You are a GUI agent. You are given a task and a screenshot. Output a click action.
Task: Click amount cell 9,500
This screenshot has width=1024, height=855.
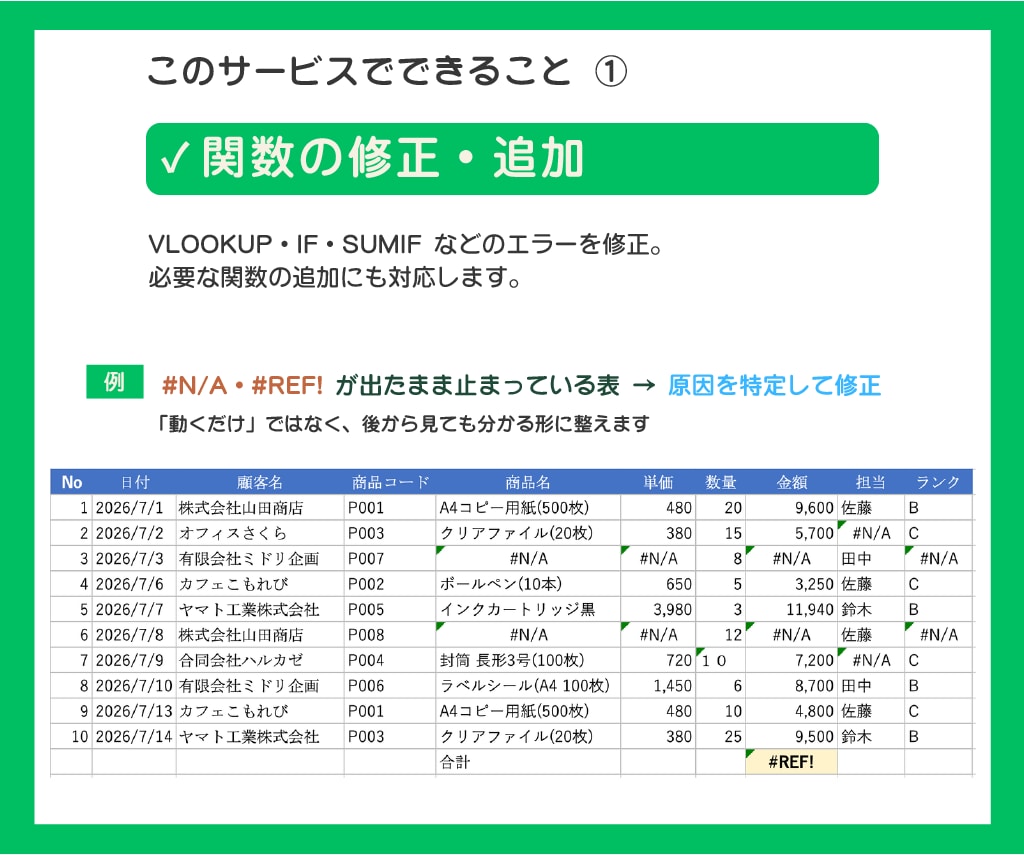pos(792,737)
